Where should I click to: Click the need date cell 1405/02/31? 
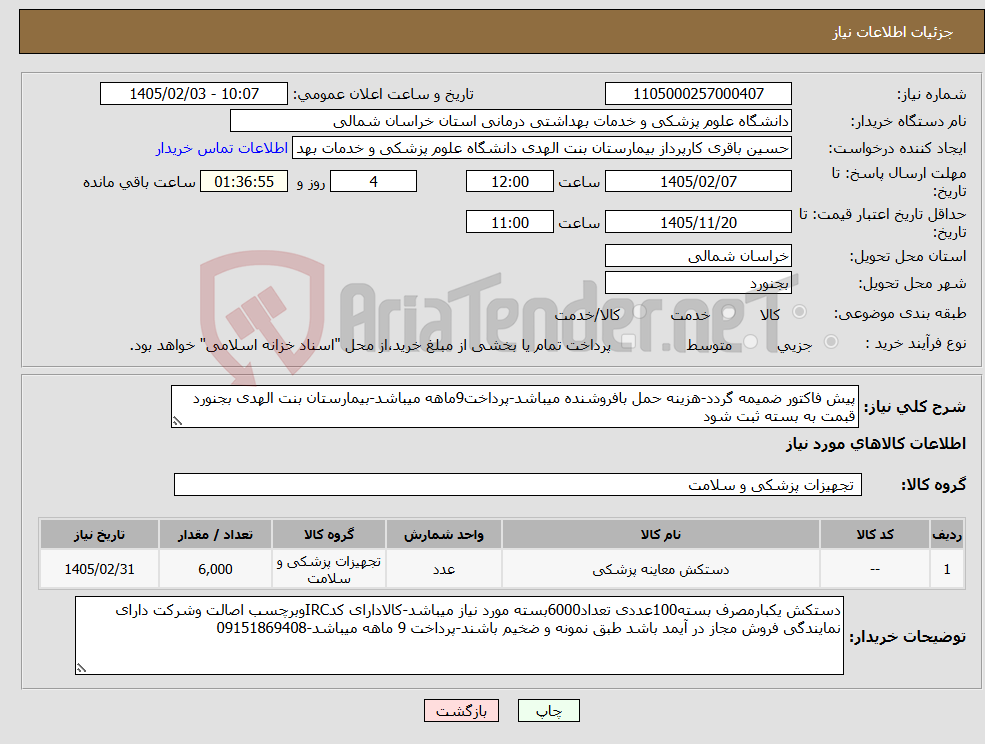99,569
